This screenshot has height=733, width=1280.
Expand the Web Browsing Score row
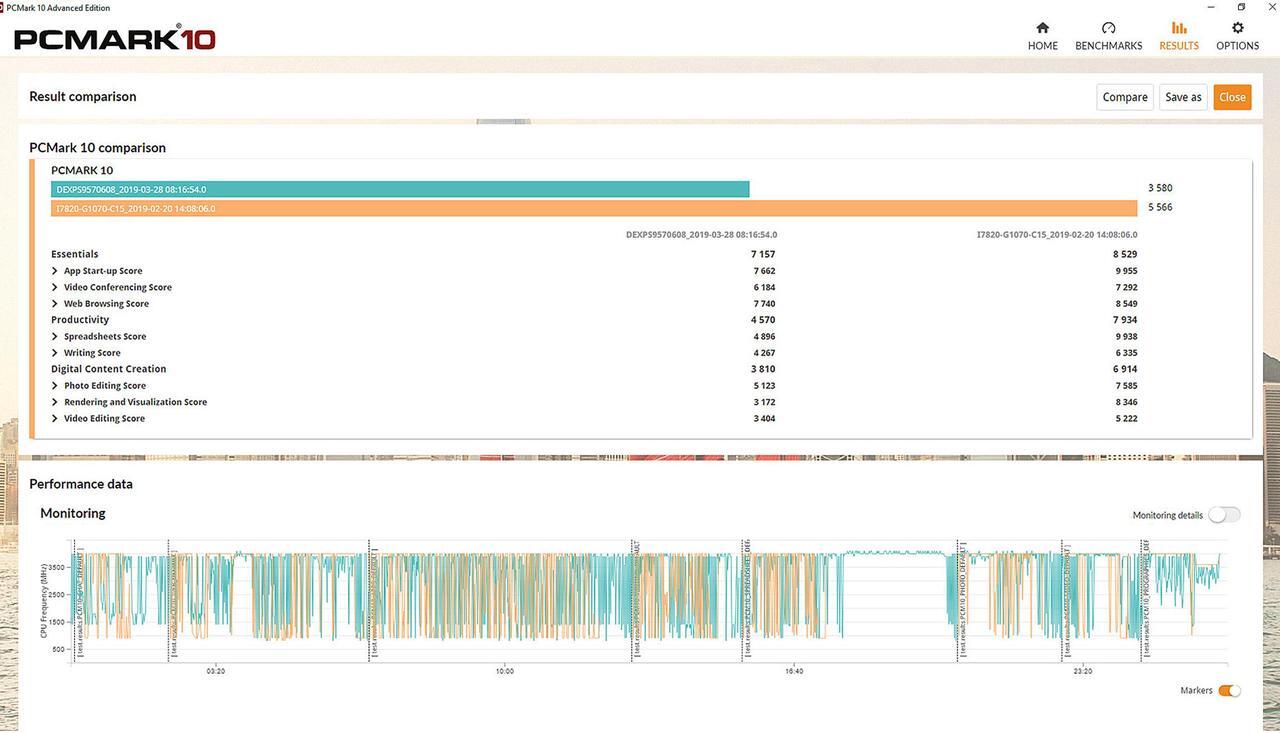coord(54,304)
